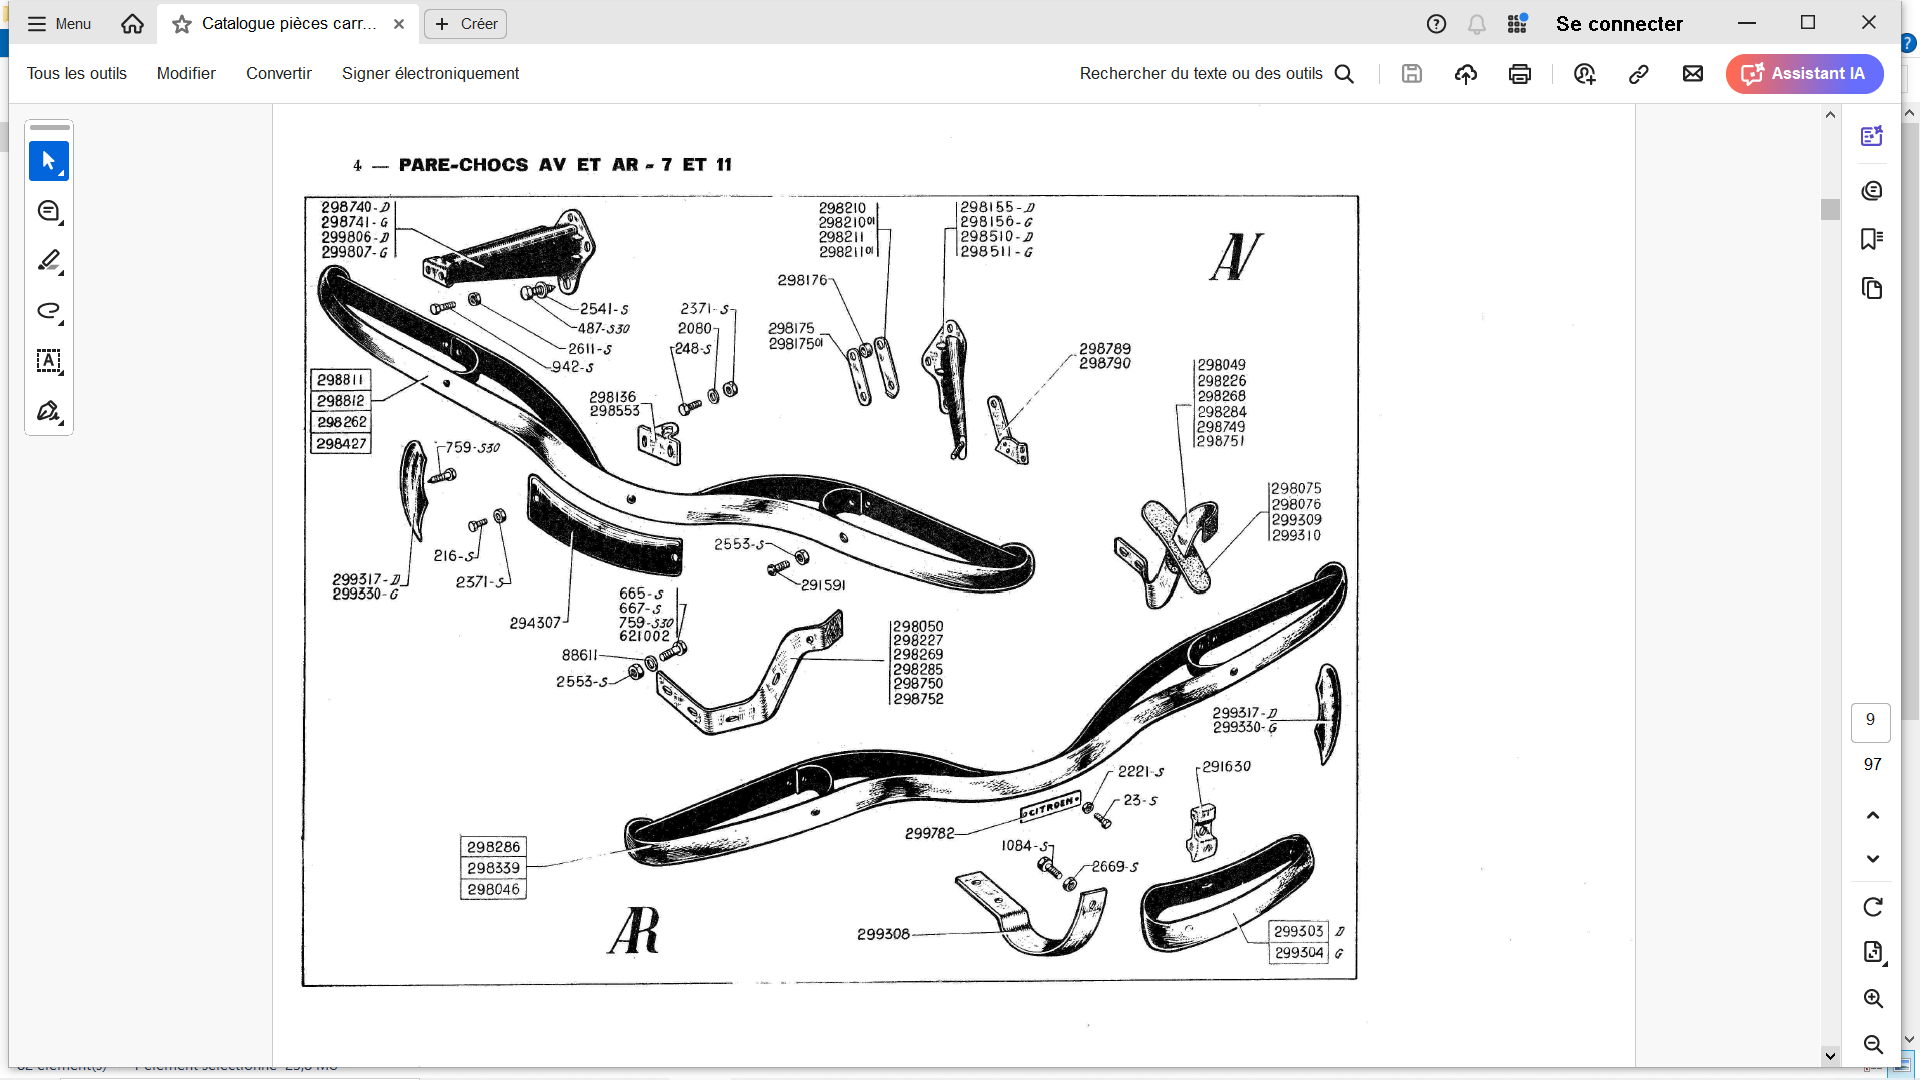The width and height of the screenshot is (1920, 1080).
Task: Open the apps grid launcher
Action: [1517, 24]
